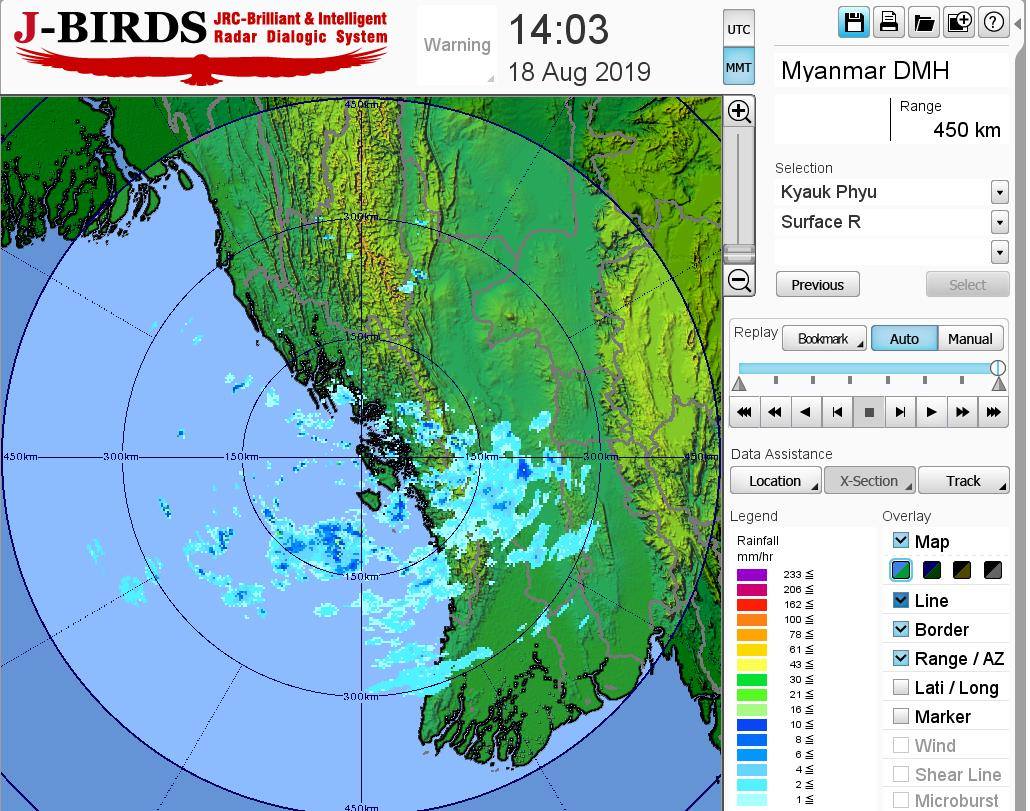Open the X-Section menu
Viewport: 1030px width, 811px height.
(x=869, y=481)
